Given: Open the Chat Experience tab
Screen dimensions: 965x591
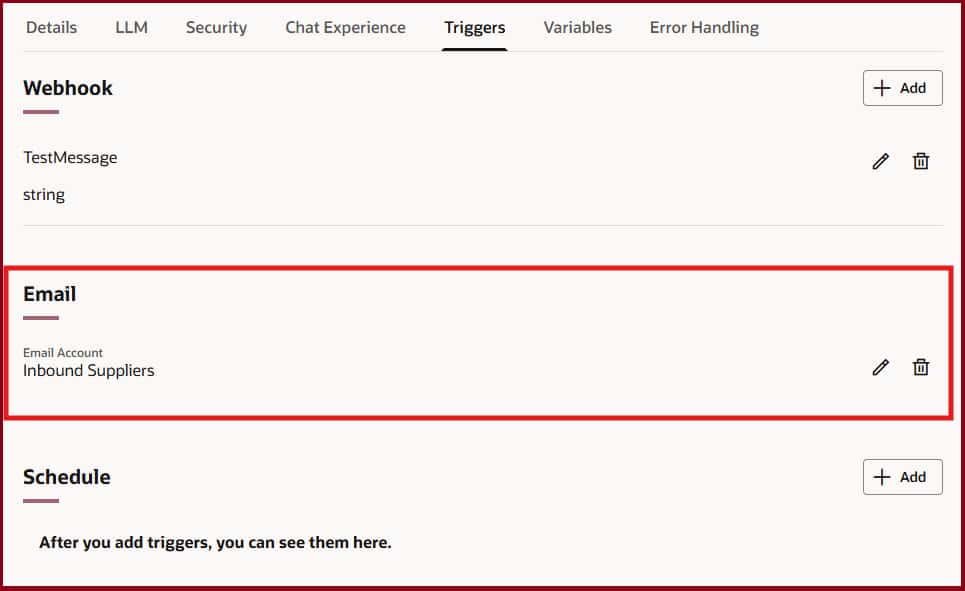Looking at the screenshot, I should 345,27.
